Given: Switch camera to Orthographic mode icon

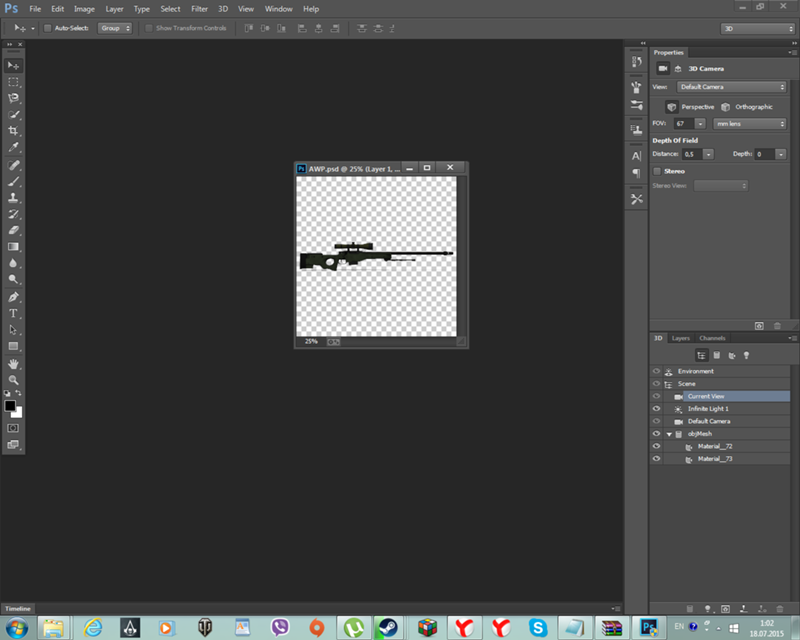Looking at the screenshot, I should pyautogui.click(x=726, y=106).
